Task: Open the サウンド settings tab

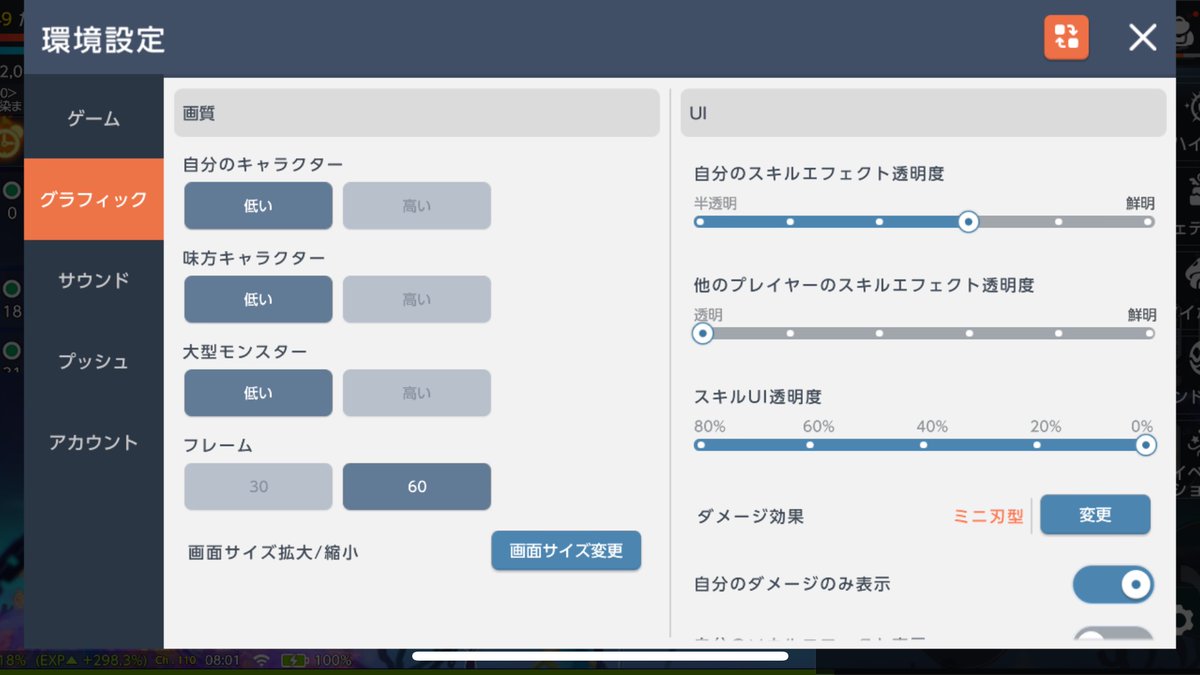Action: [x=93, y=281]
